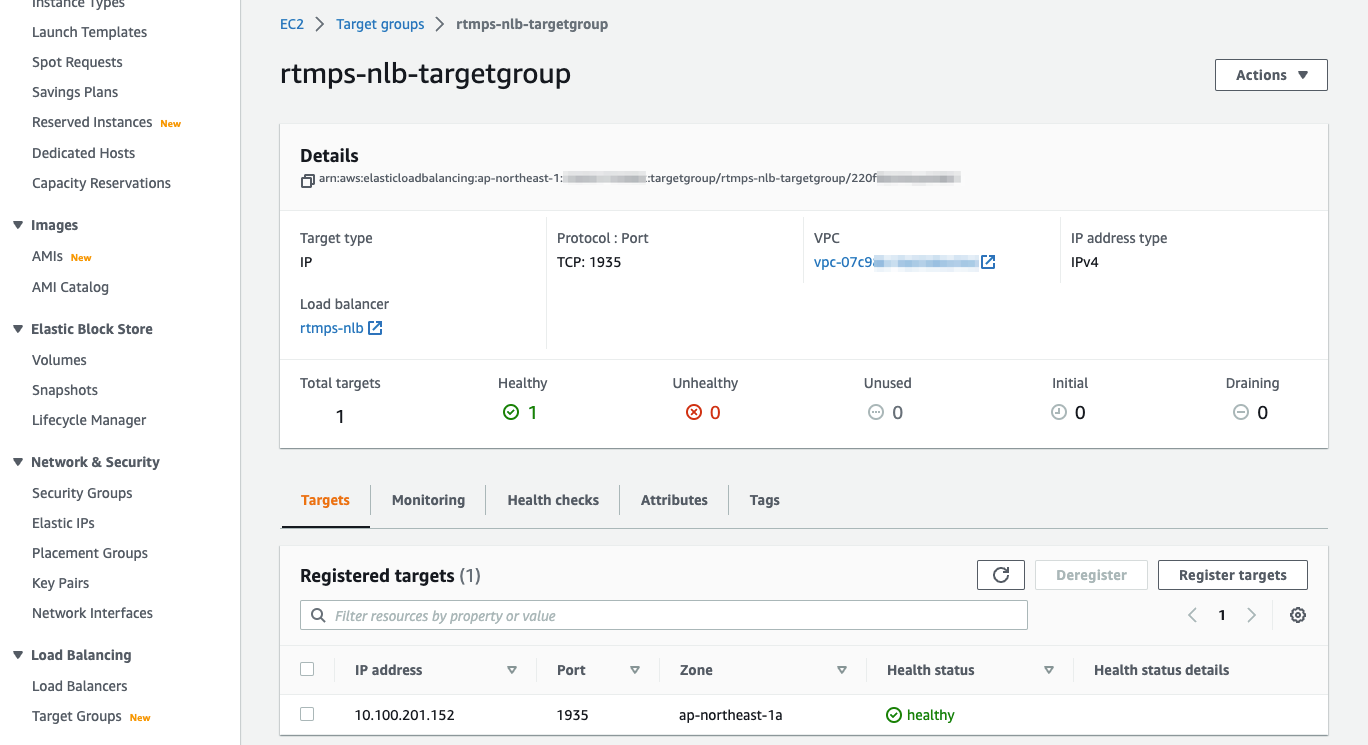Screen dimensions: 1368x745
Task: Sort by IP address column arrow
Action: 512,670
